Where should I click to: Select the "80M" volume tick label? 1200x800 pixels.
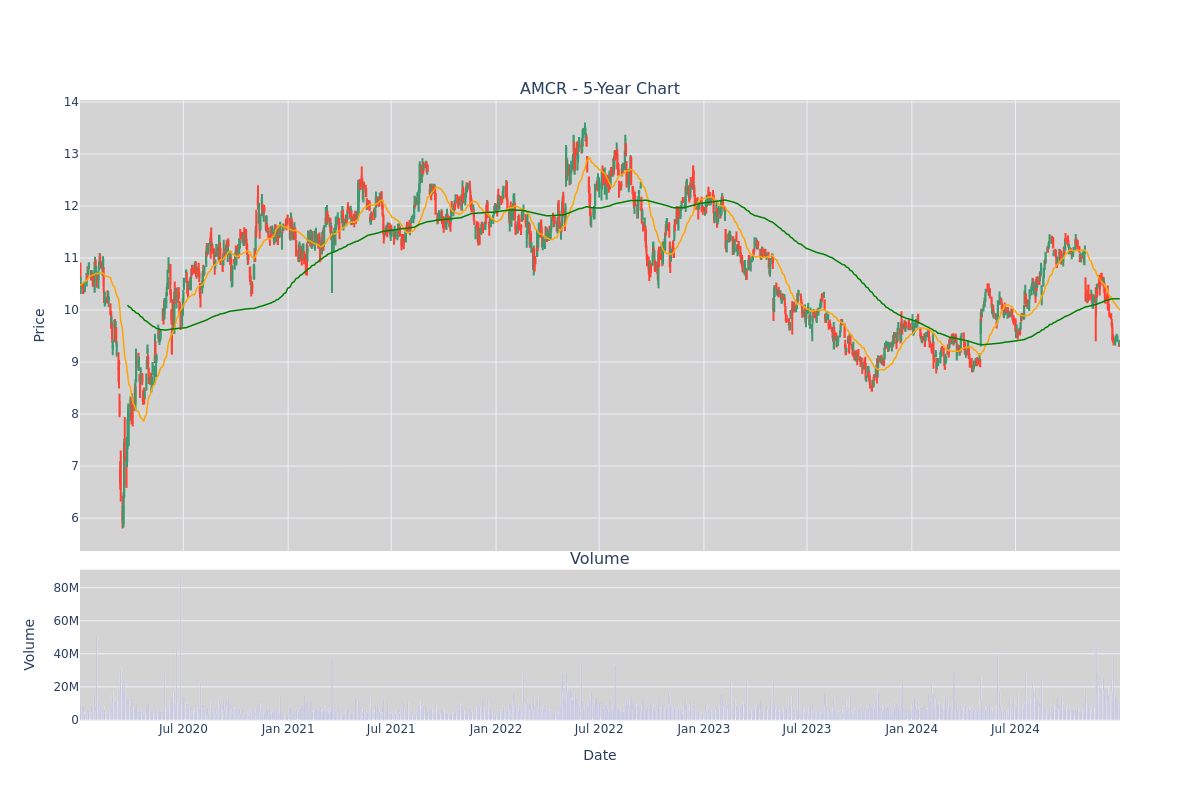[66, 588]
